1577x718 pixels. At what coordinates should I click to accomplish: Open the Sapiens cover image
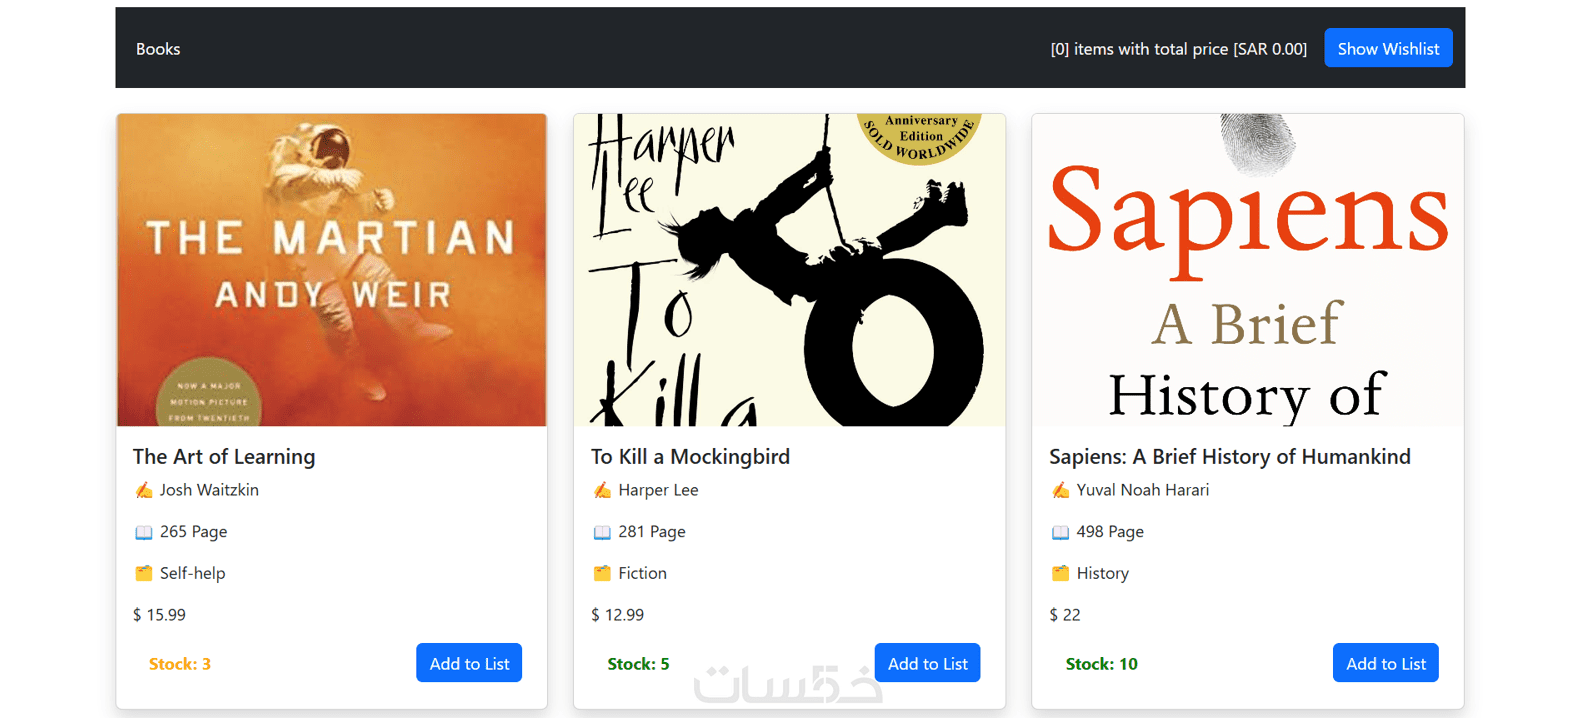pos(1248,270)
